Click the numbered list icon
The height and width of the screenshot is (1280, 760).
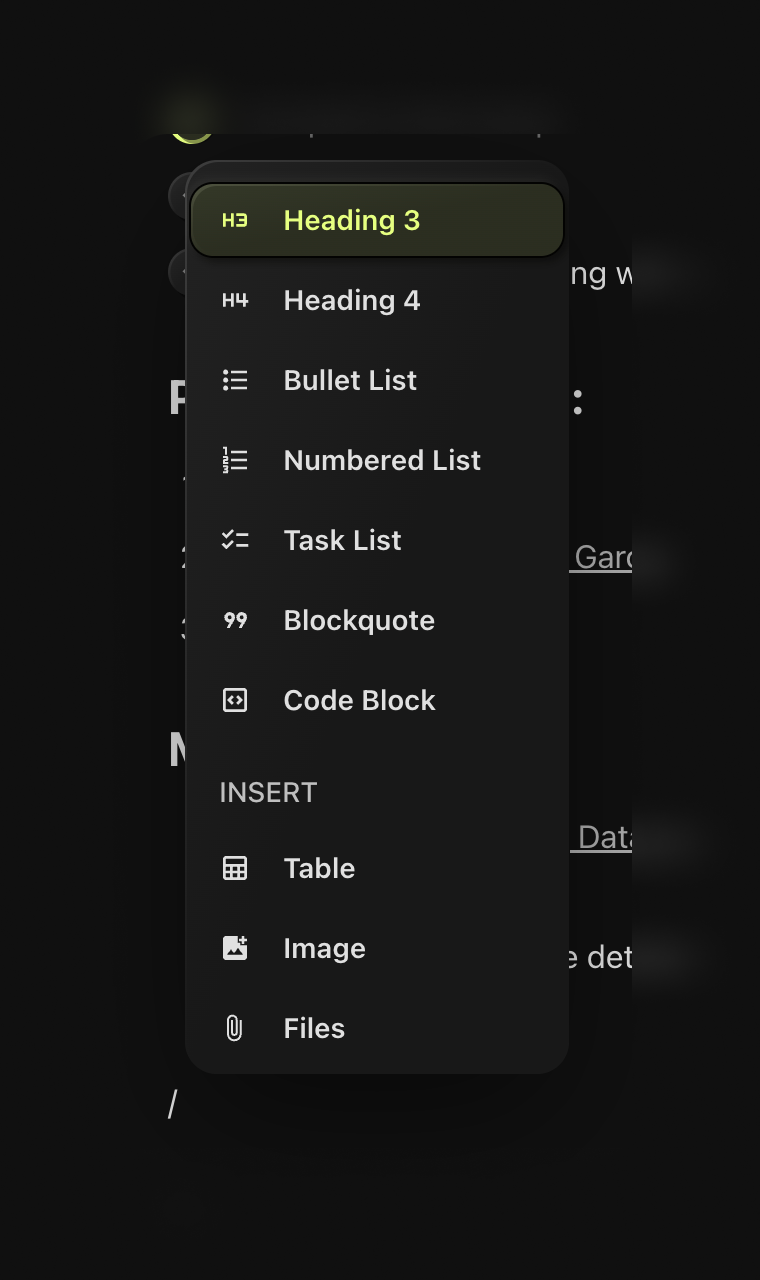235,461
